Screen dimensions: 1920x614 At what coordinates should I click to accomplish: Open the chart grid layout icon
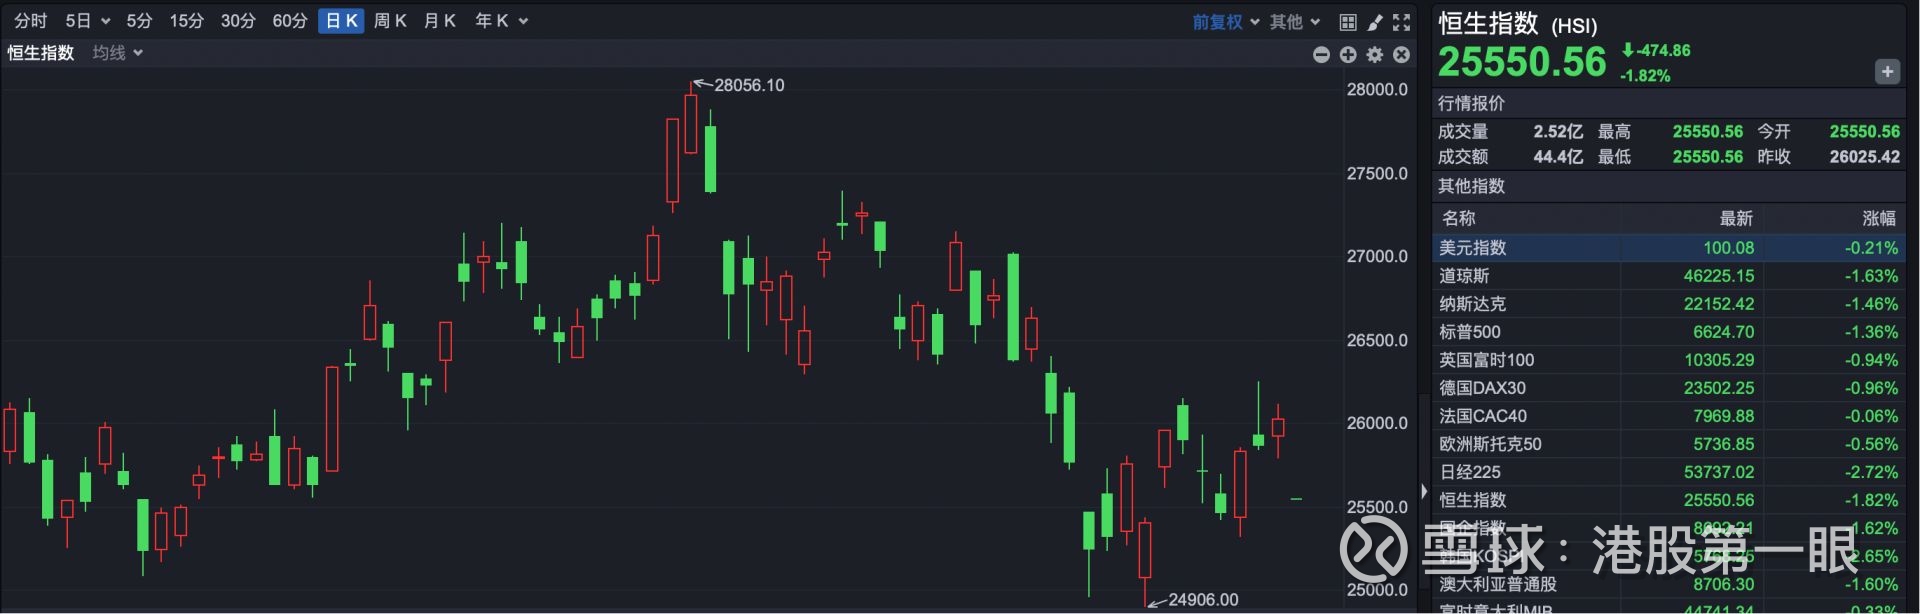(x=1348, y=22)
